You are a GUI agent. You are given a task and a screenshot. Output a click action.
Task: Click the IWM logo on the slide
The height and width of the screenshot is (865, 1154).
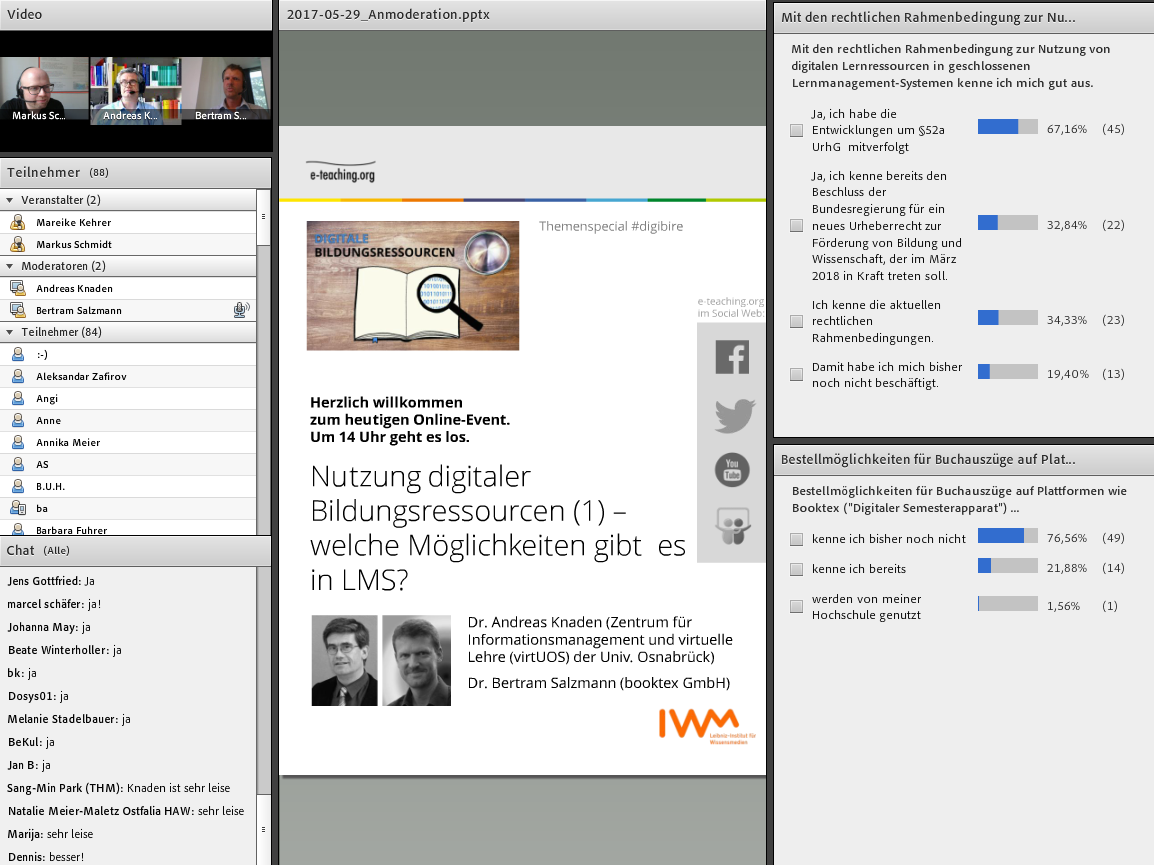coord(707,727)
